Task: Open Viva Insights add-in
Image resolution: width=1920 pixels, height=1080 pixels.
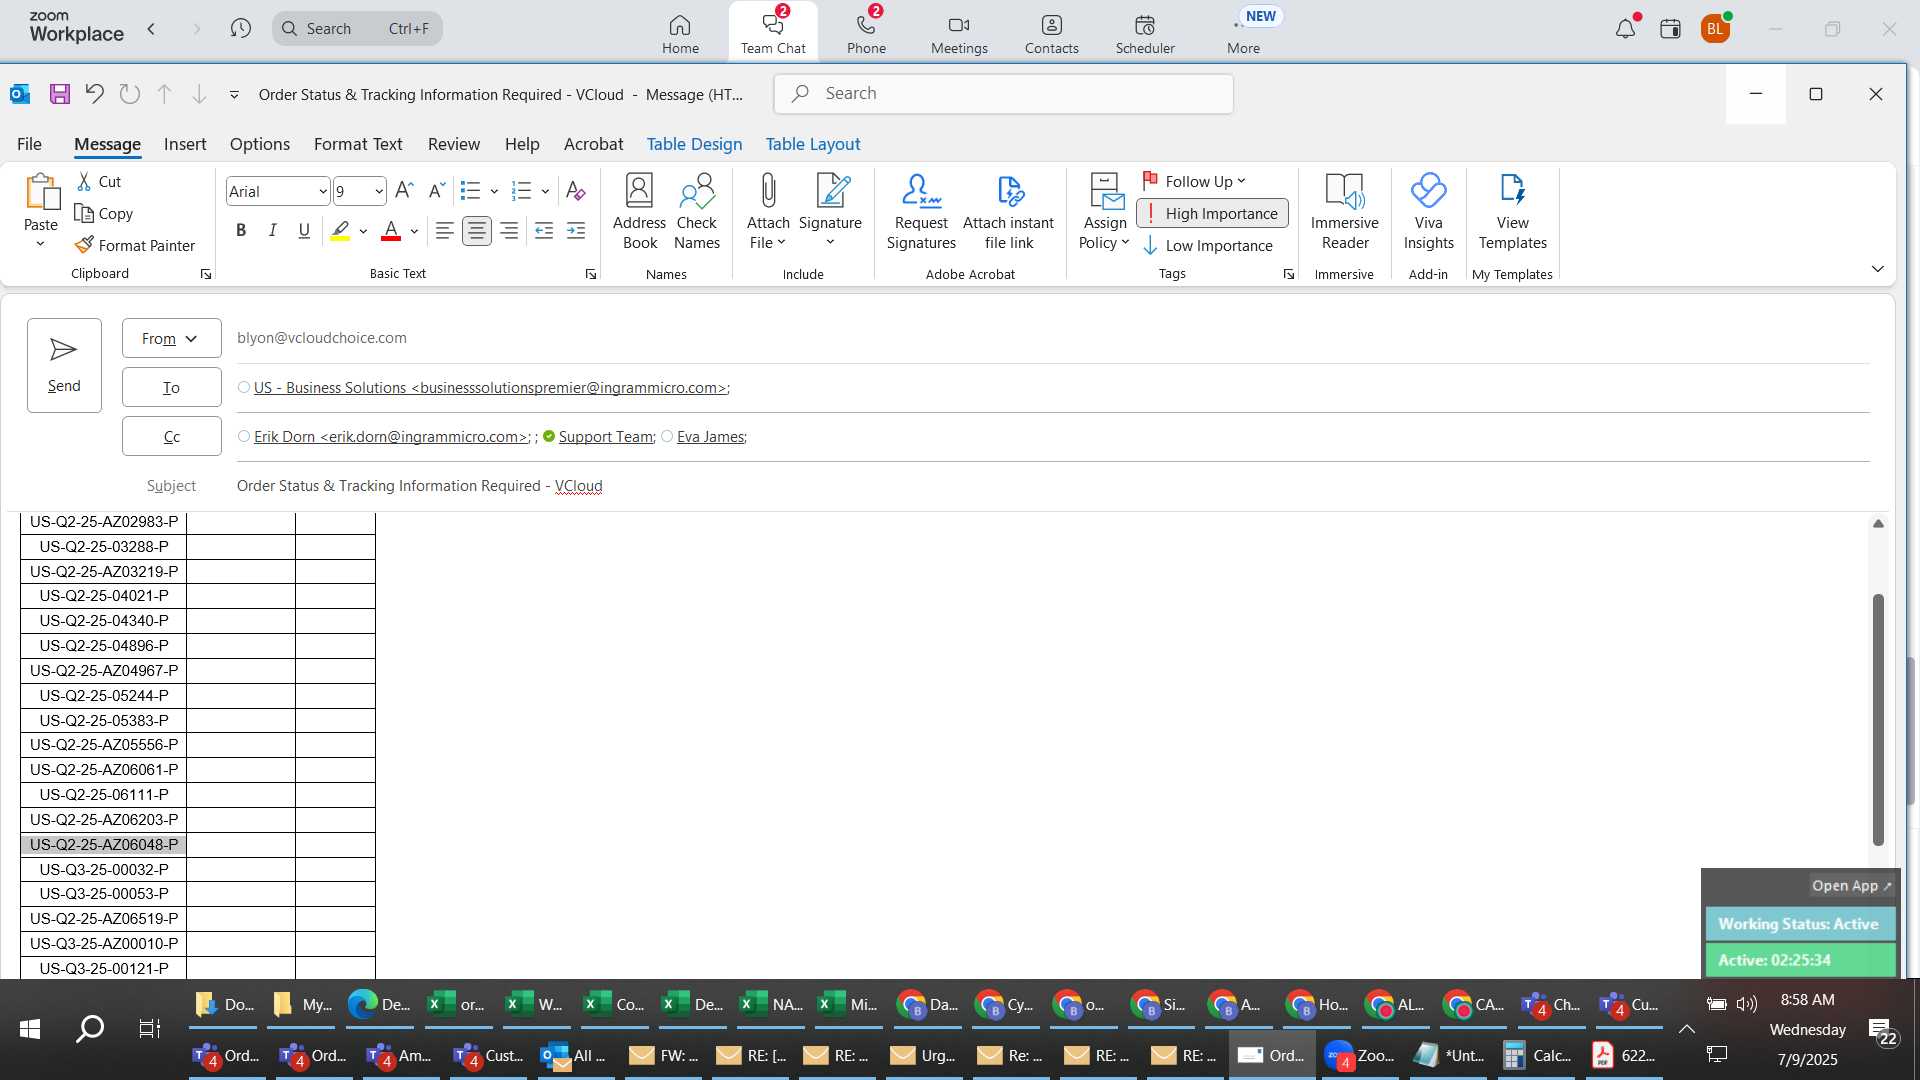Action: tap(1429, 212)
